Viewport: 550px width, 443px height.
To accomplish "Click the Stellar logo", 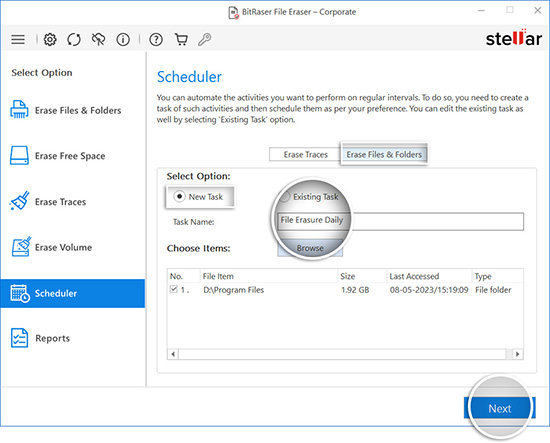I will (x=514, y=38).
